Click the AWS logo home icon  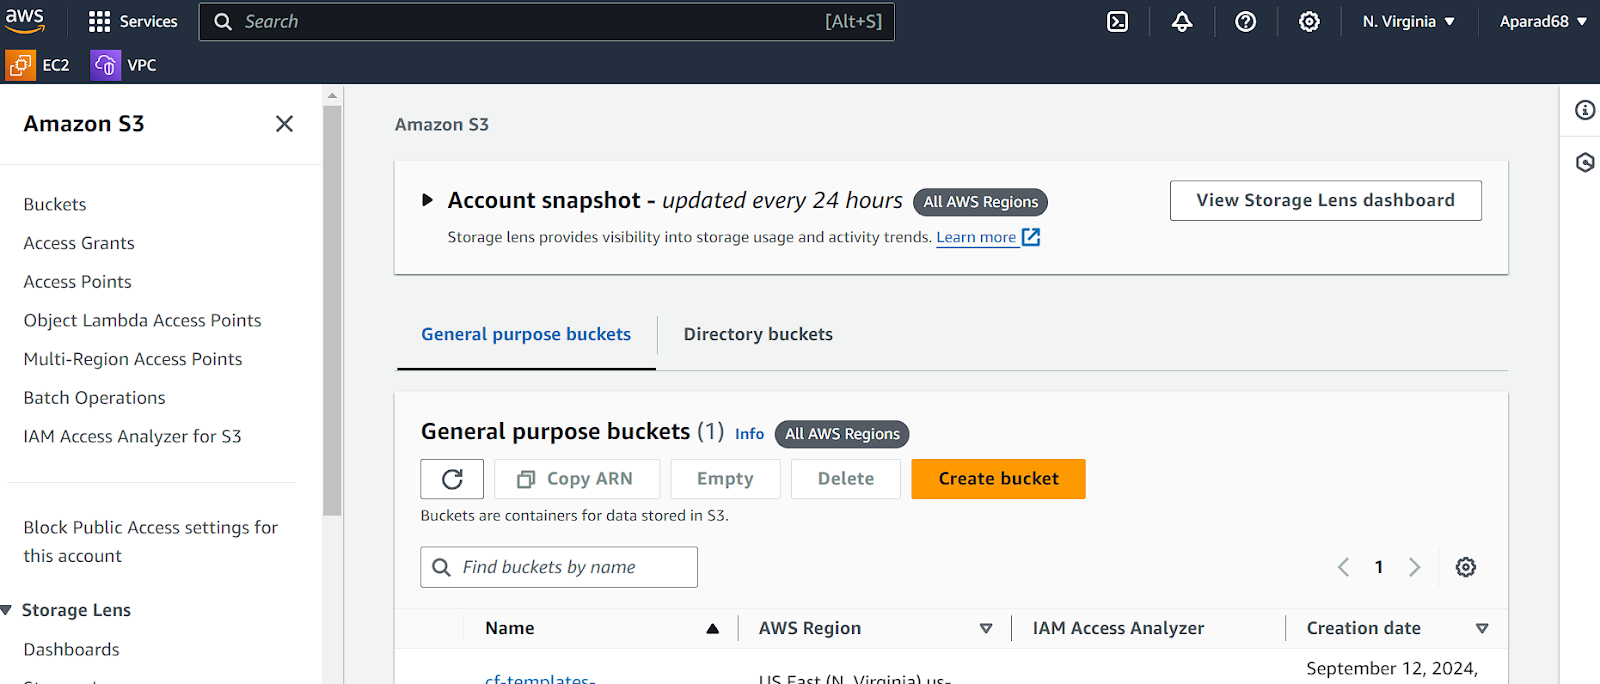click(x=25, y=21)
